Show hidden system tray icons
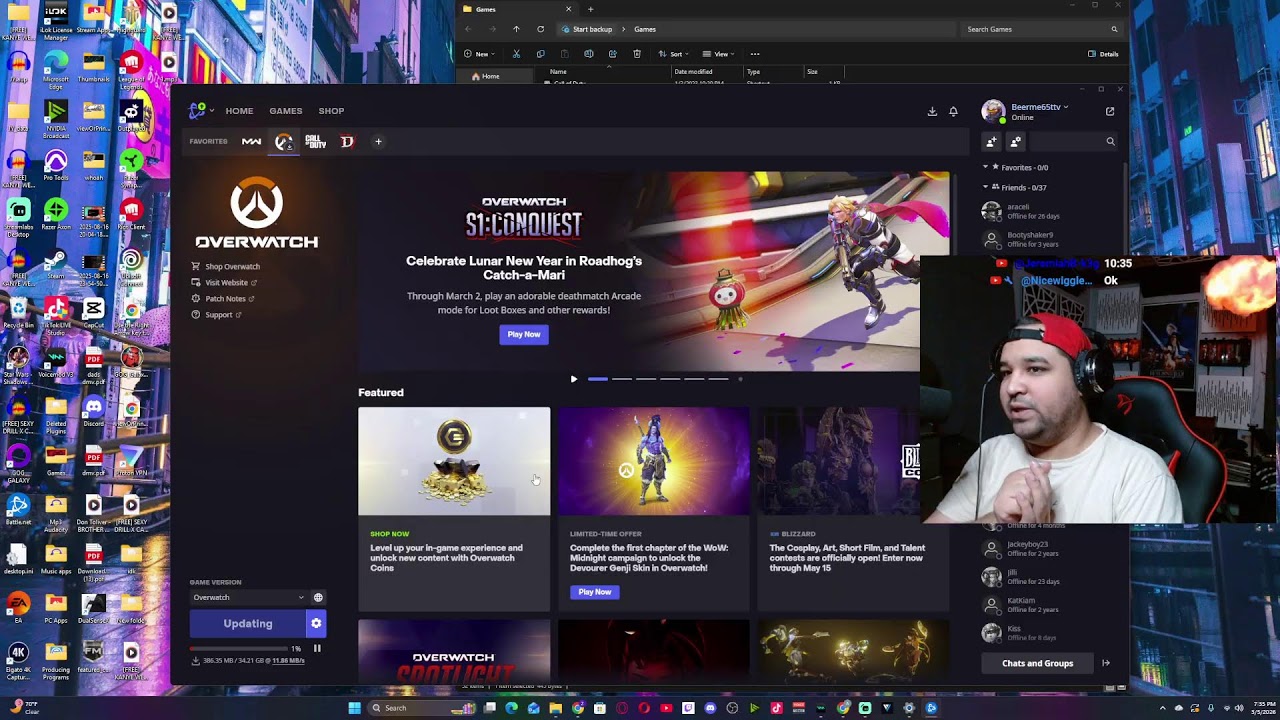 point(1163,708)
